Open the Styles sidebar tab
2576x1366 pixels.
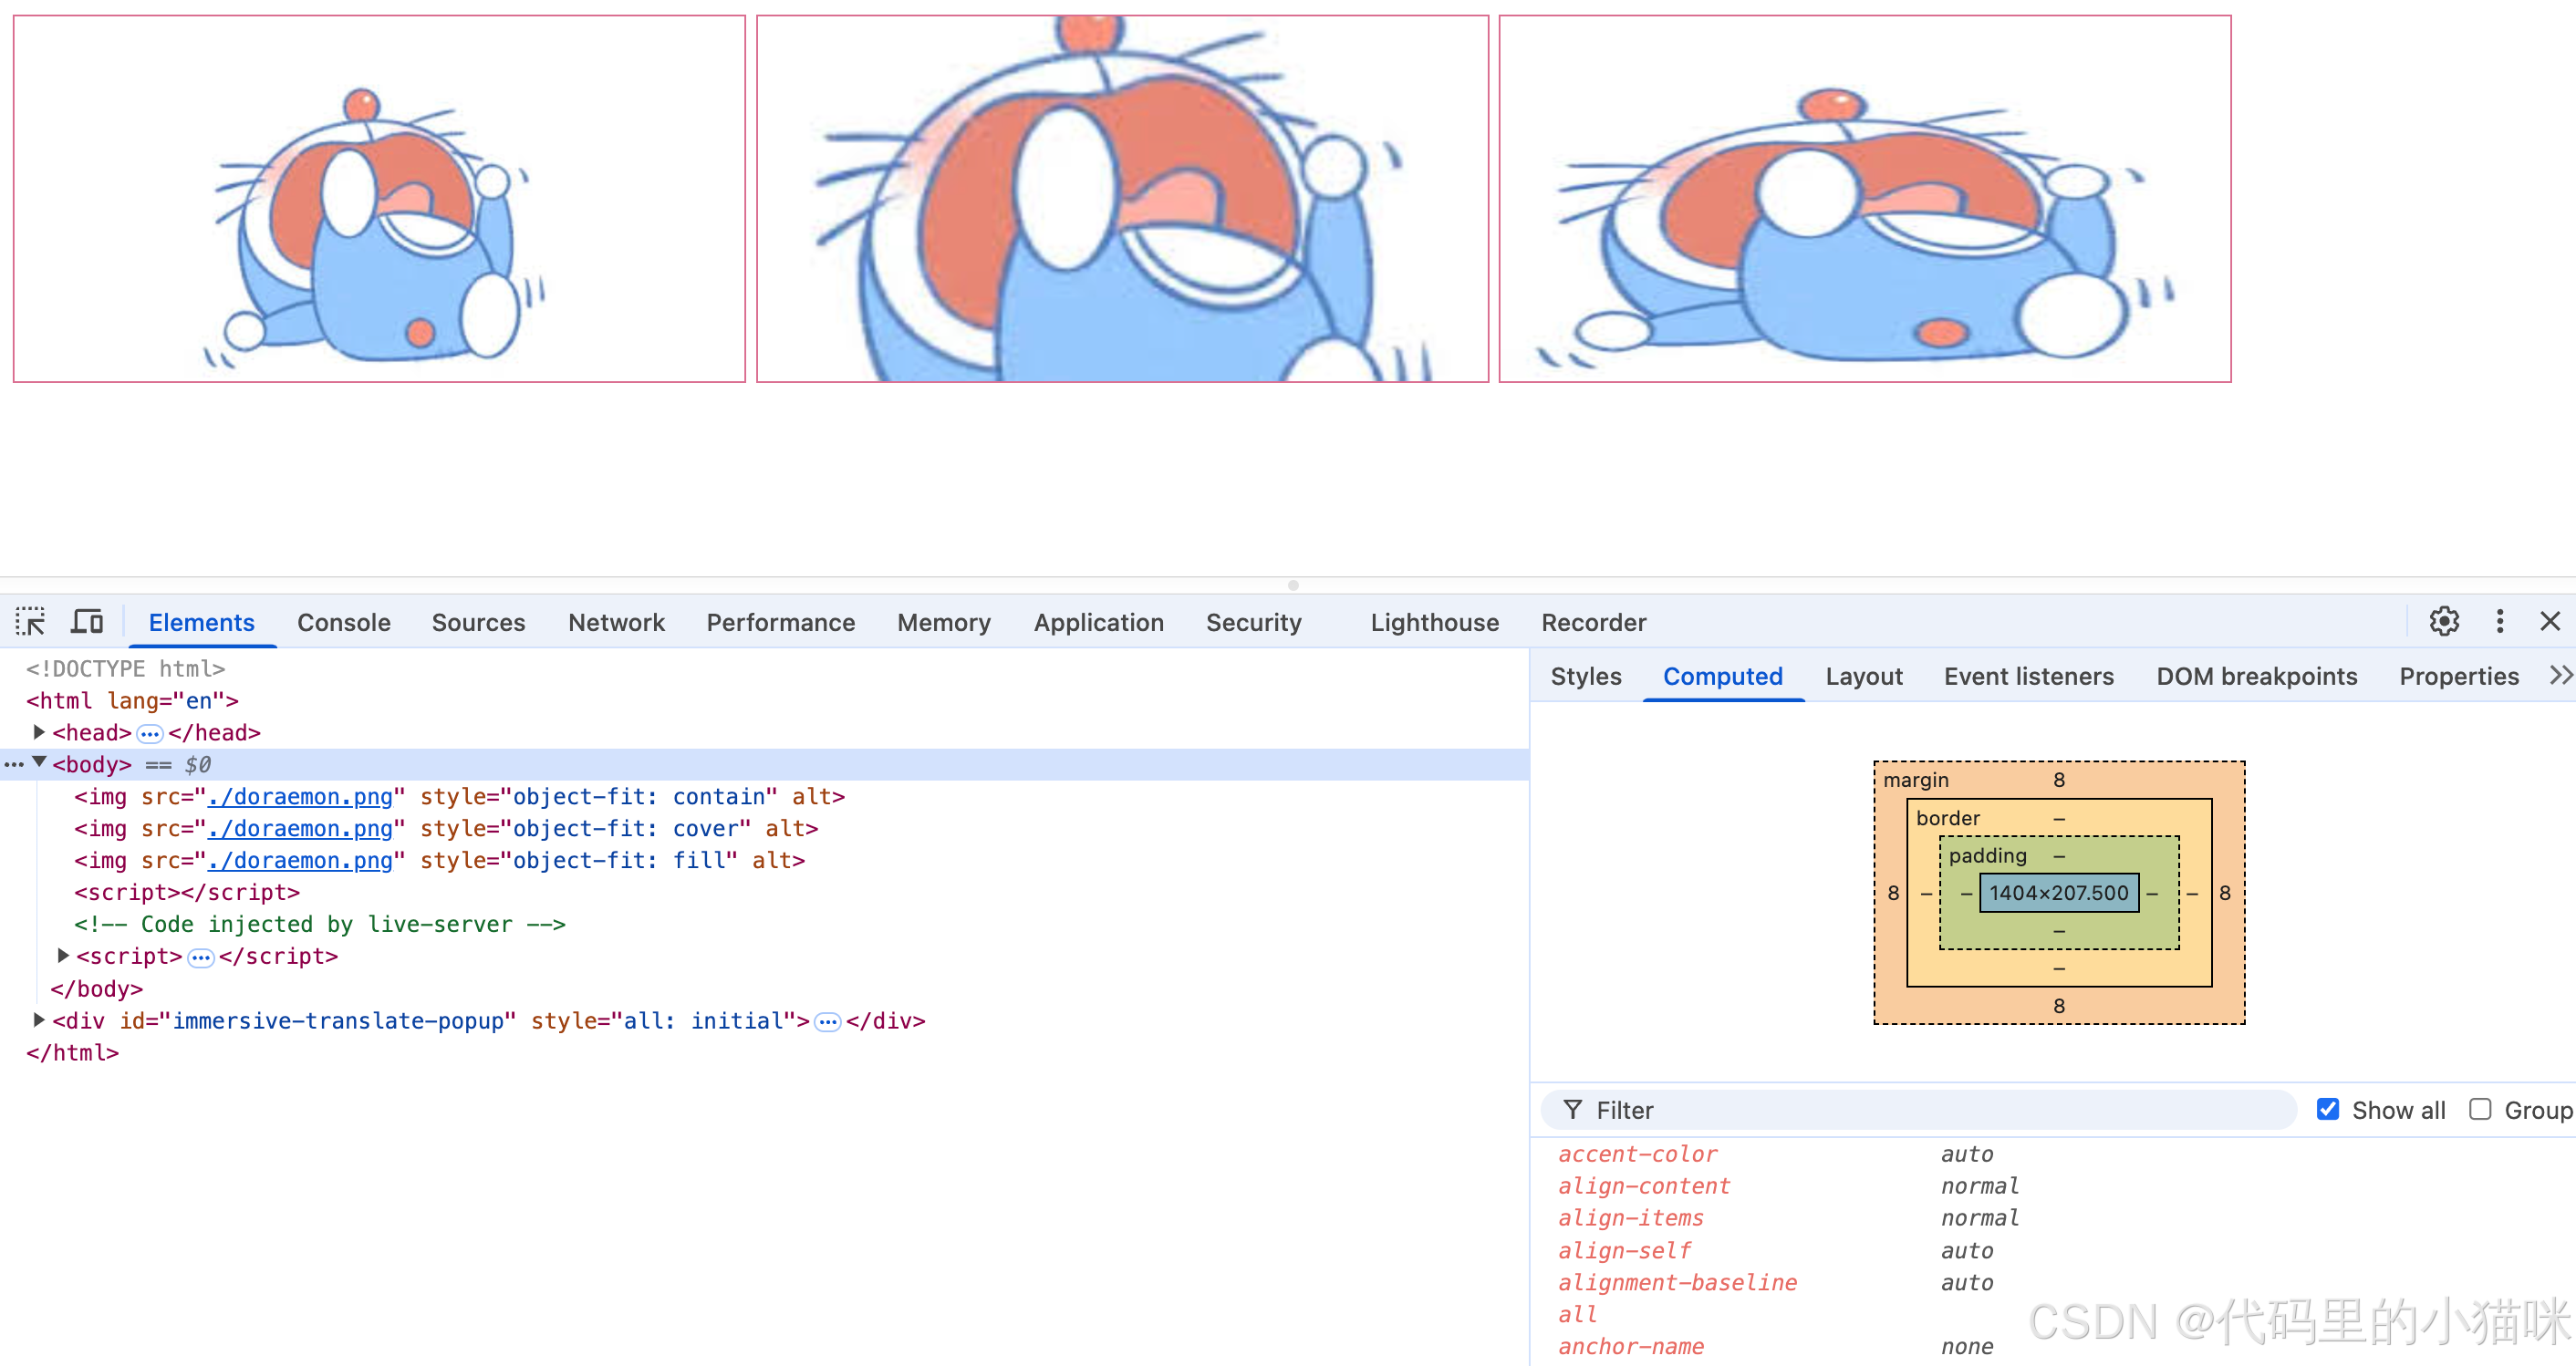(1585, 676)
